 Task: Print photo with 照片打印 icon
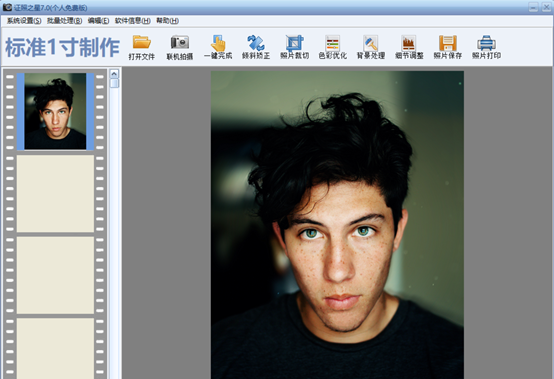click(x=487, y=47)
